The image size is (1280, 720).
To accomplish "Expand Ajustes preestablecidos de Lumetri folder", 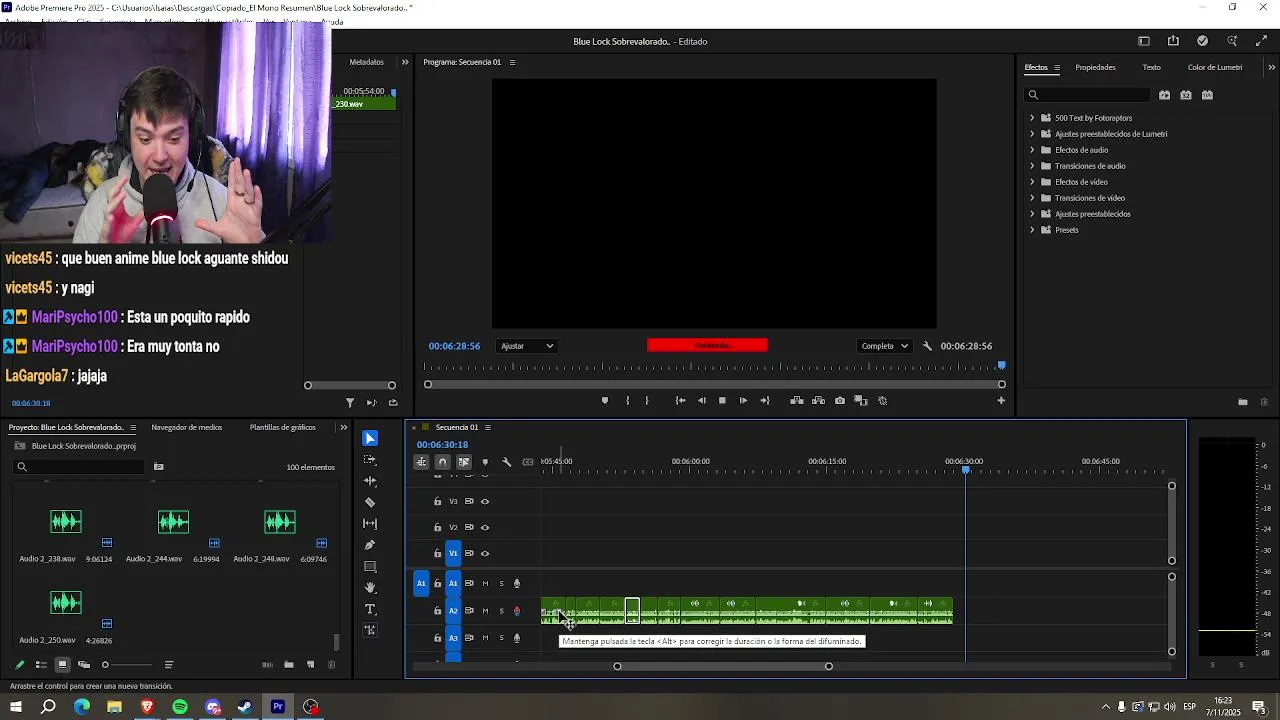I will pyautogui.click(x=1032, y=134).
